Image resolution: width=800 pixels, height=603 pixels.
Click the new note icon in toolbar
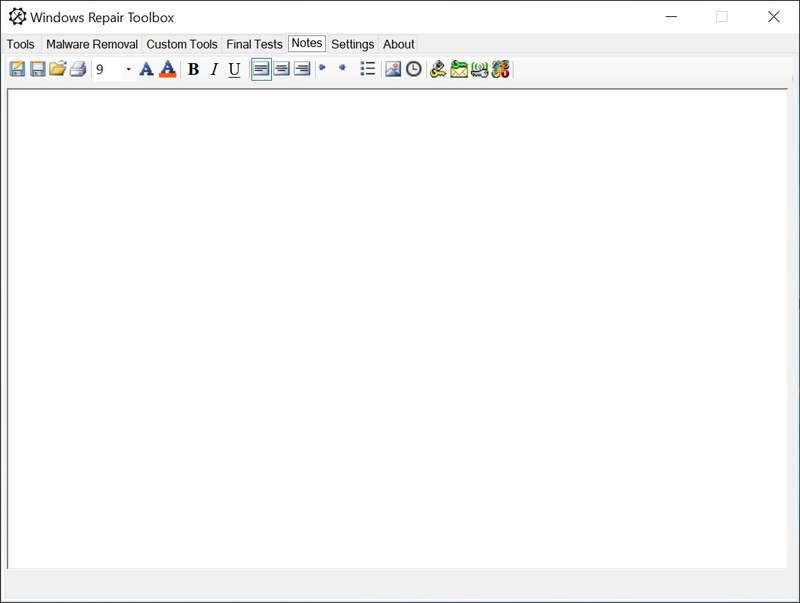(x=17, y=69)
